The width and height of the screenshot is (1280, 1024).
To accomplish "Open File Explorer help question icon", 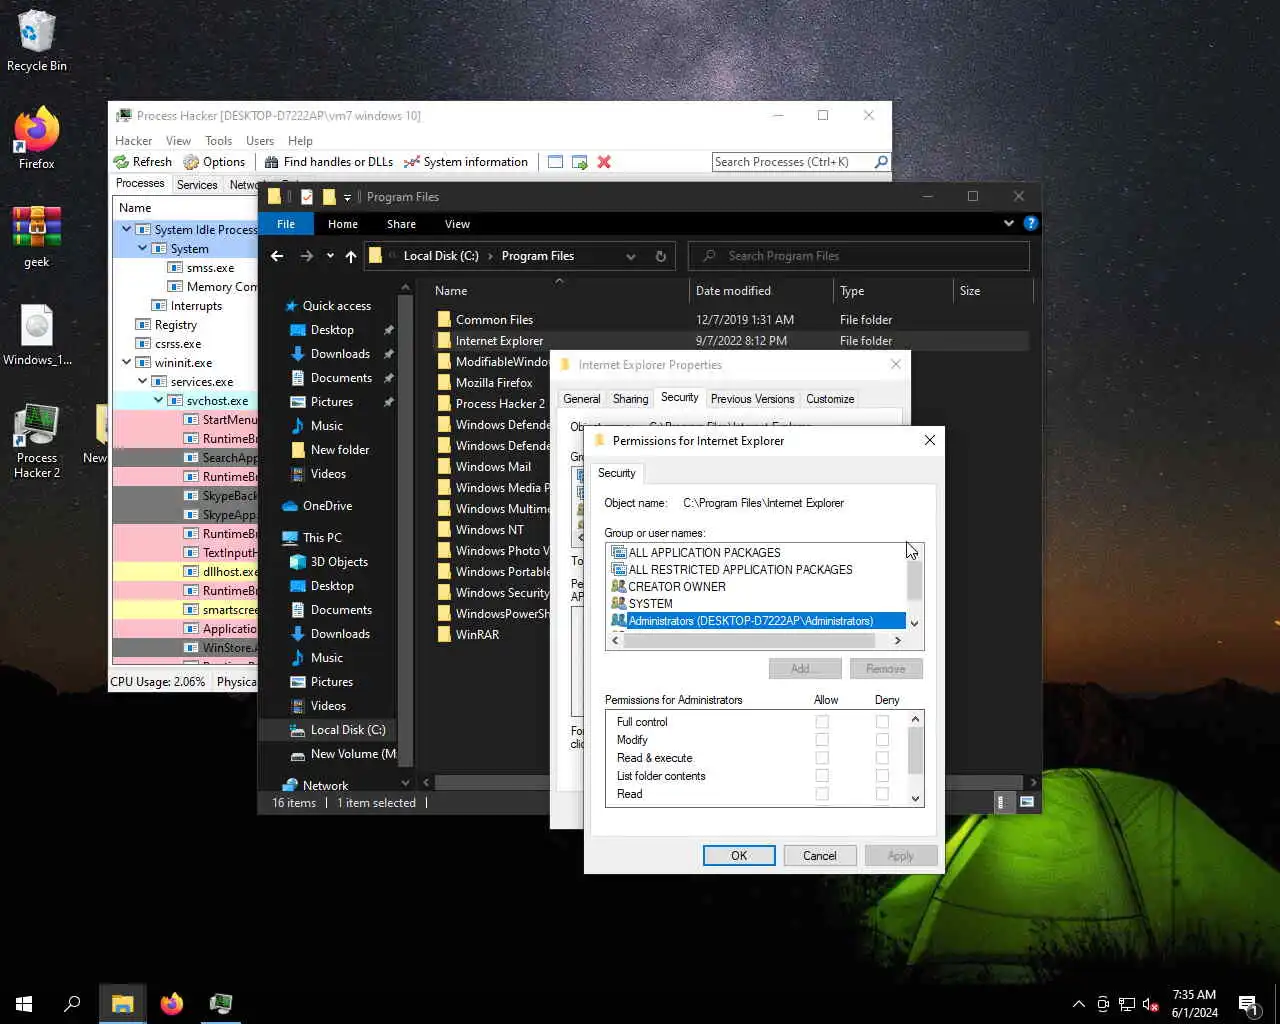I will click(x=1030, y=223).
